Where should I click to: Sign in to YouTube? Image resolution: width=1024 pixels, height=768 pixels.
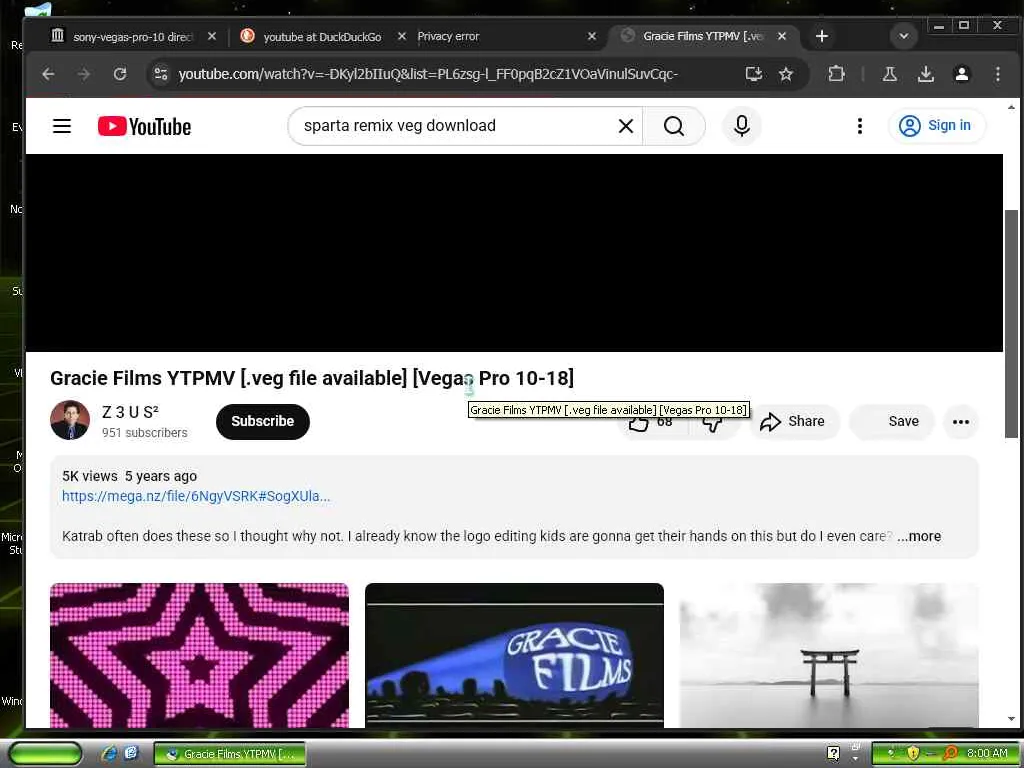[936, 125]
